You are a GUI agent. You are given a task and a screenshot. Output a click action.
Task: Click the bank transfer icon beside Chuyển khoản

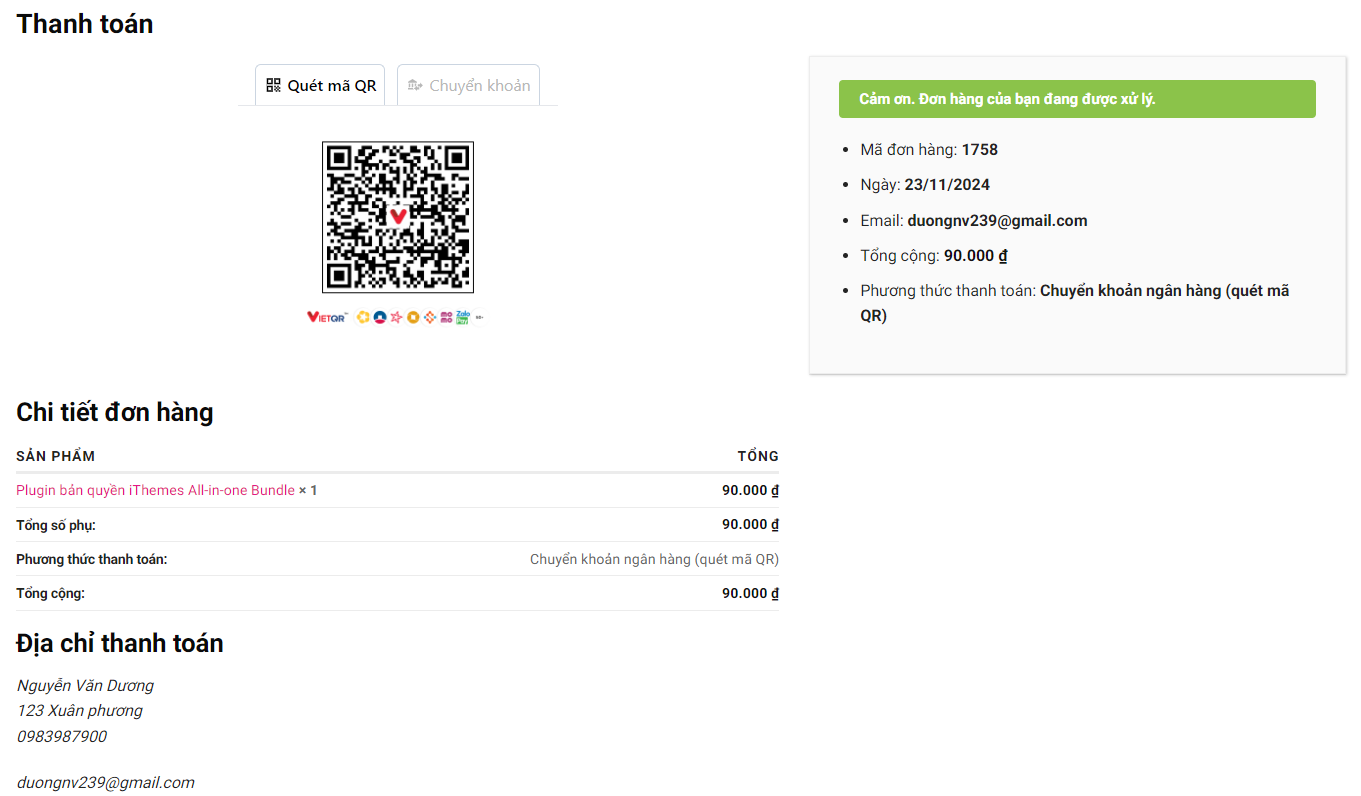click(x=415, y=86)
